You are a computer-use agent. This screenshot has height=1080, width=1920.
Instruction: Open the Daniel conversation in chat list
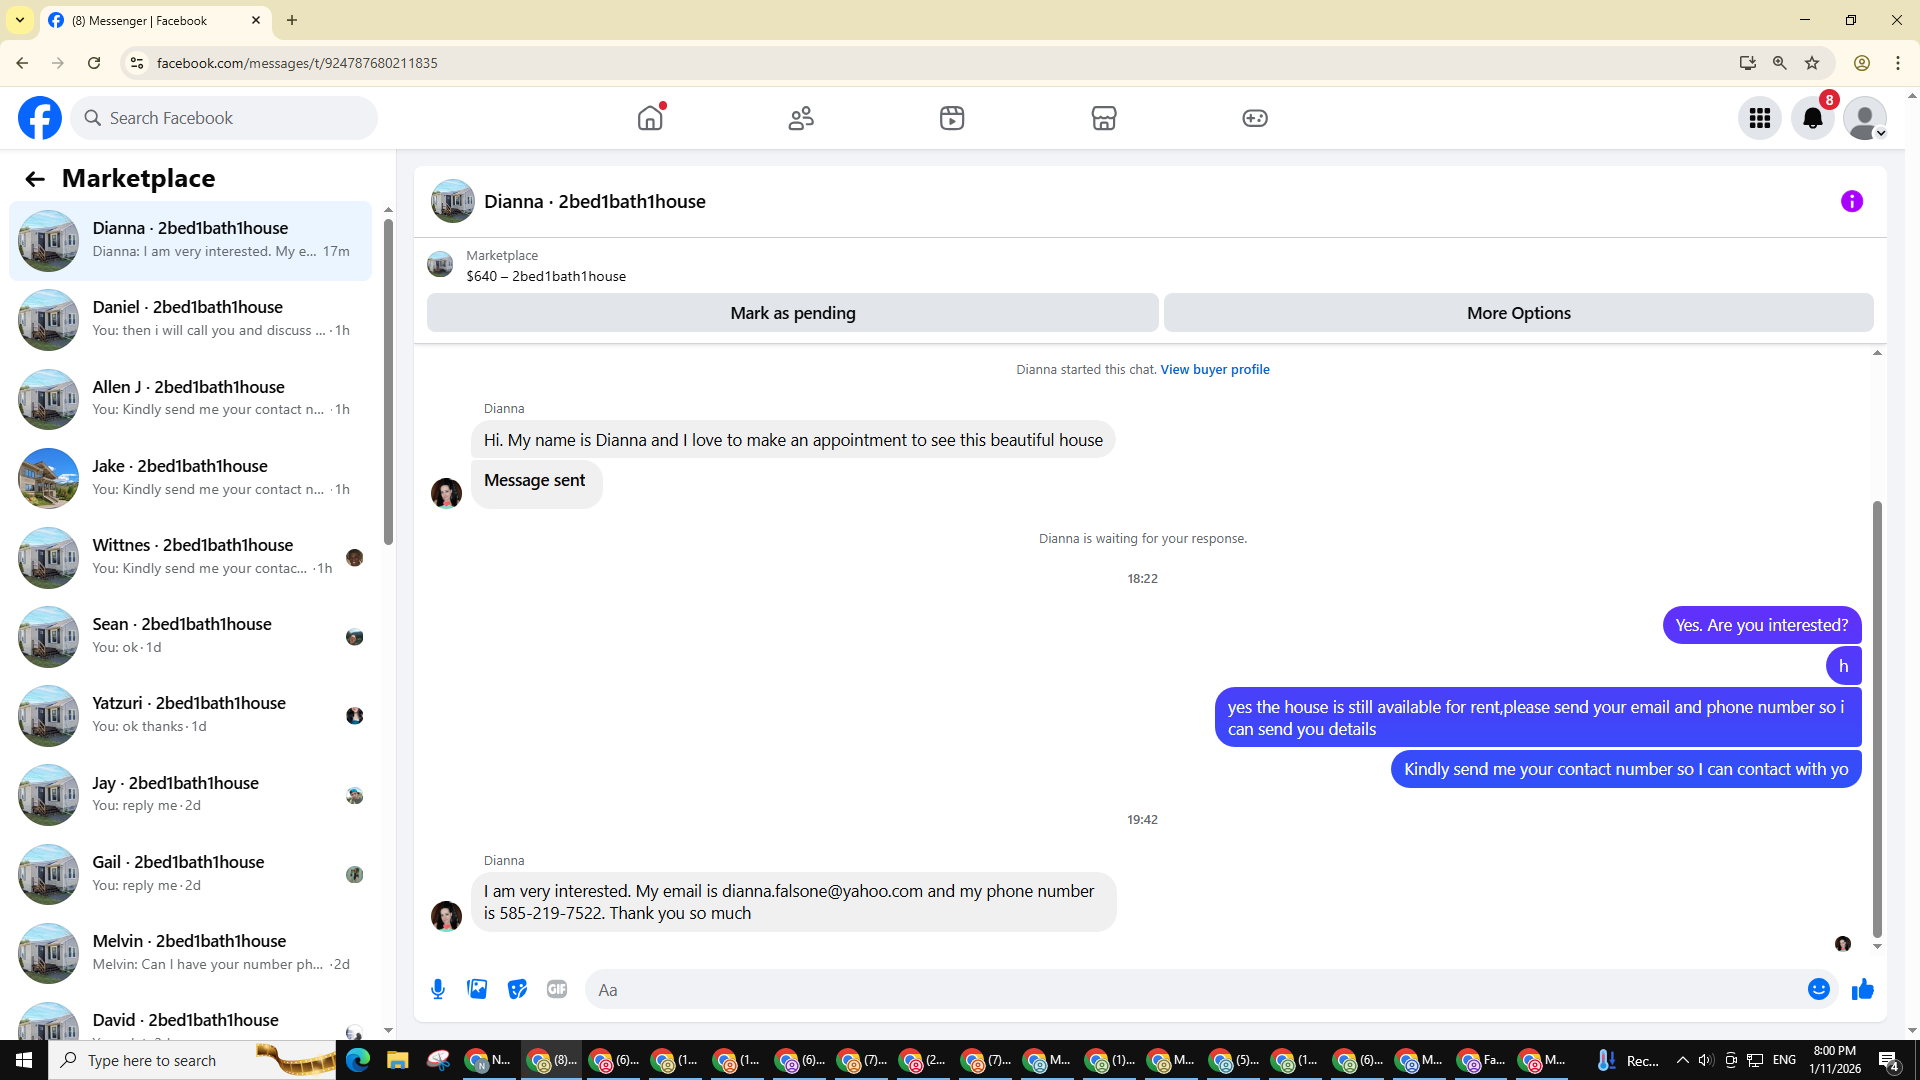190,320
